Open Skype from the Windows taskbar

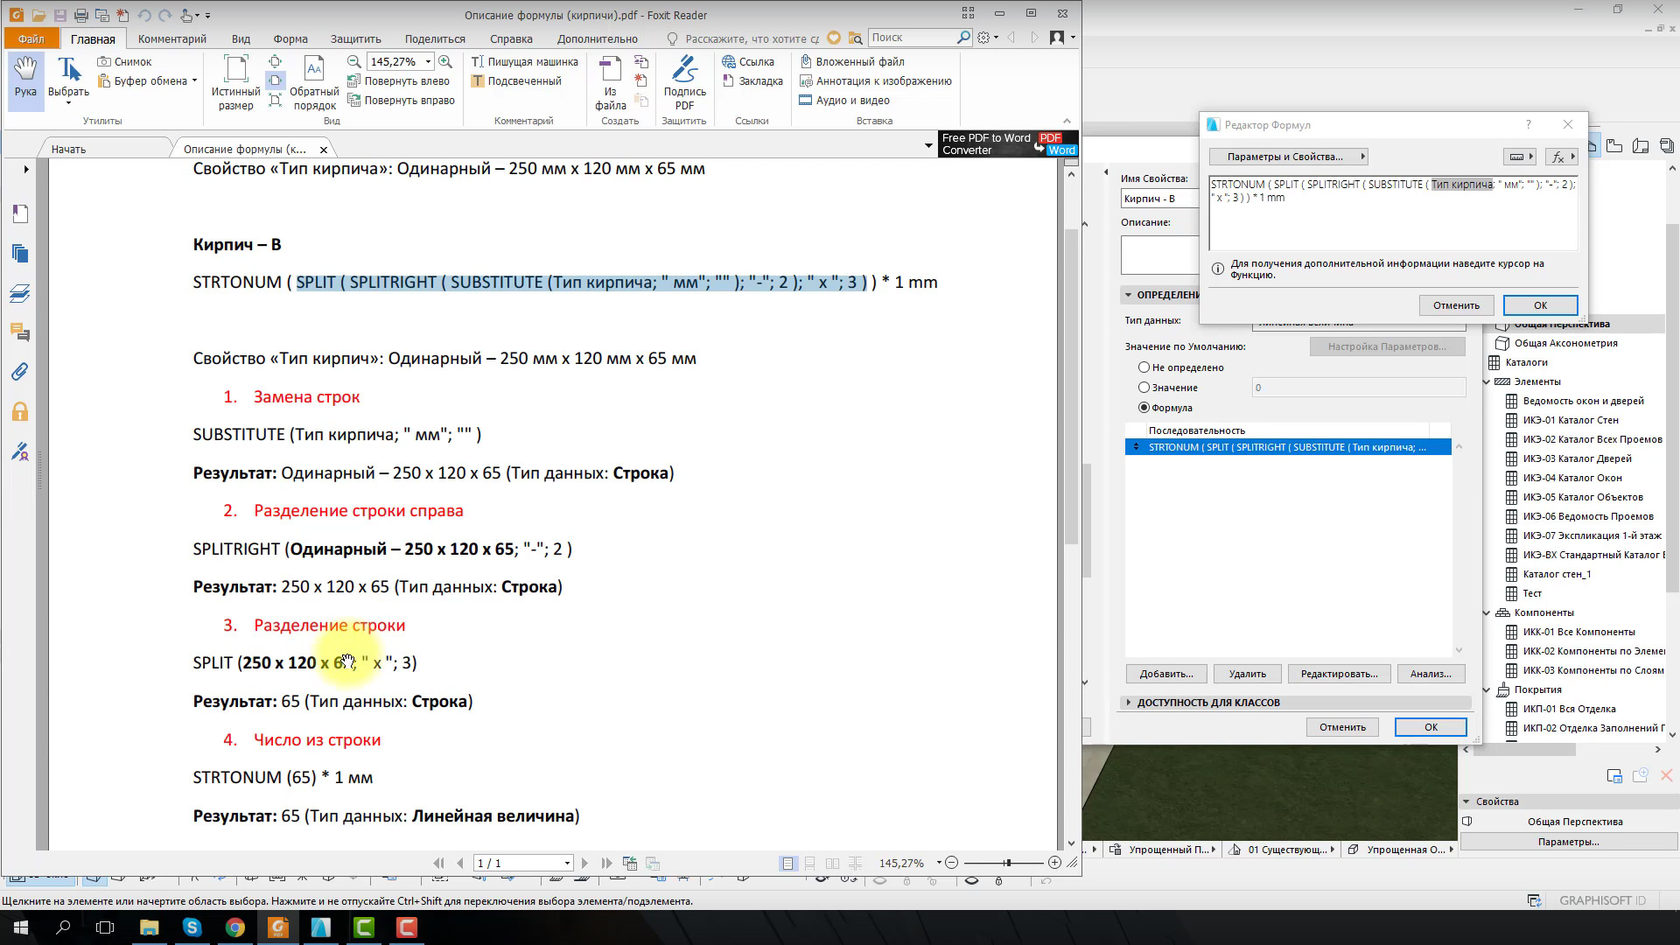pos(191,928)
